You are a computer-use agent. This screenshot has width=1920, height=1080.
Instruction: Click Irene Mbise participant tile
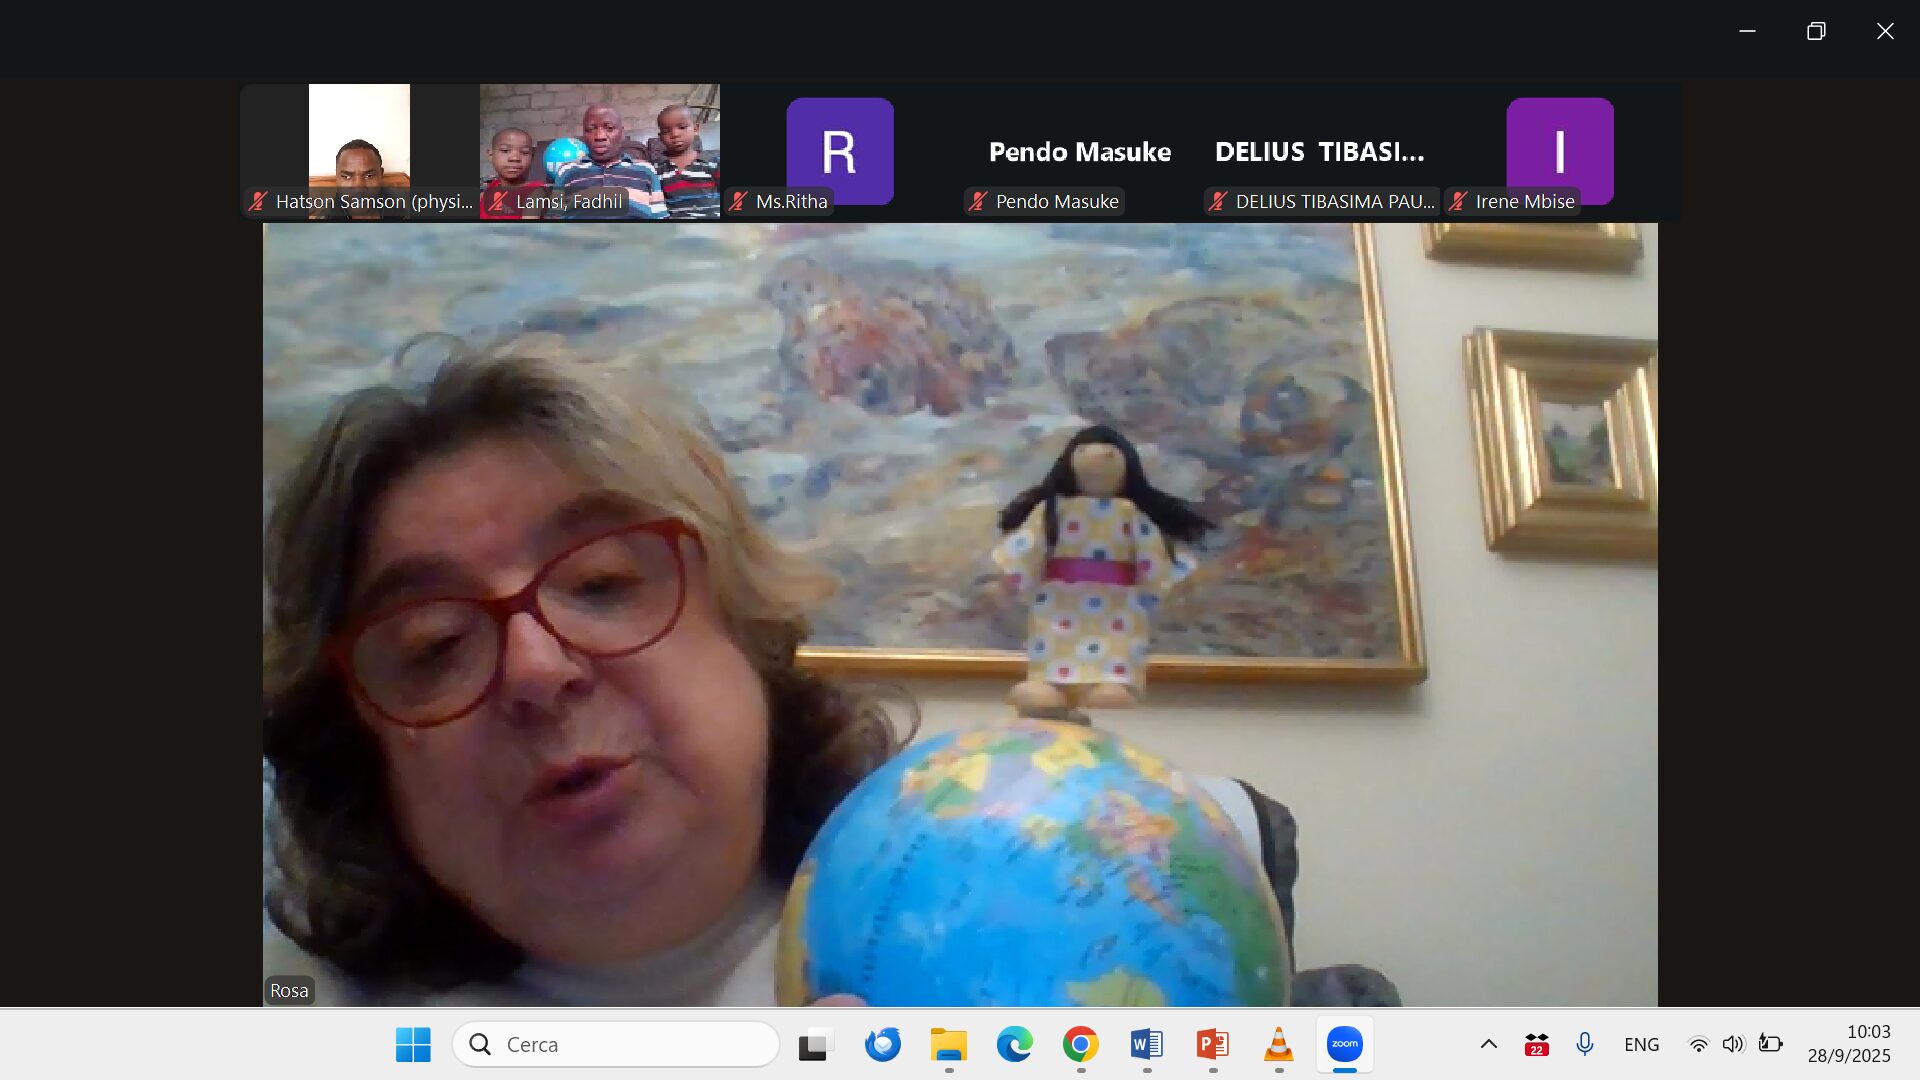pyautogui.click(x=1560, y=150)
